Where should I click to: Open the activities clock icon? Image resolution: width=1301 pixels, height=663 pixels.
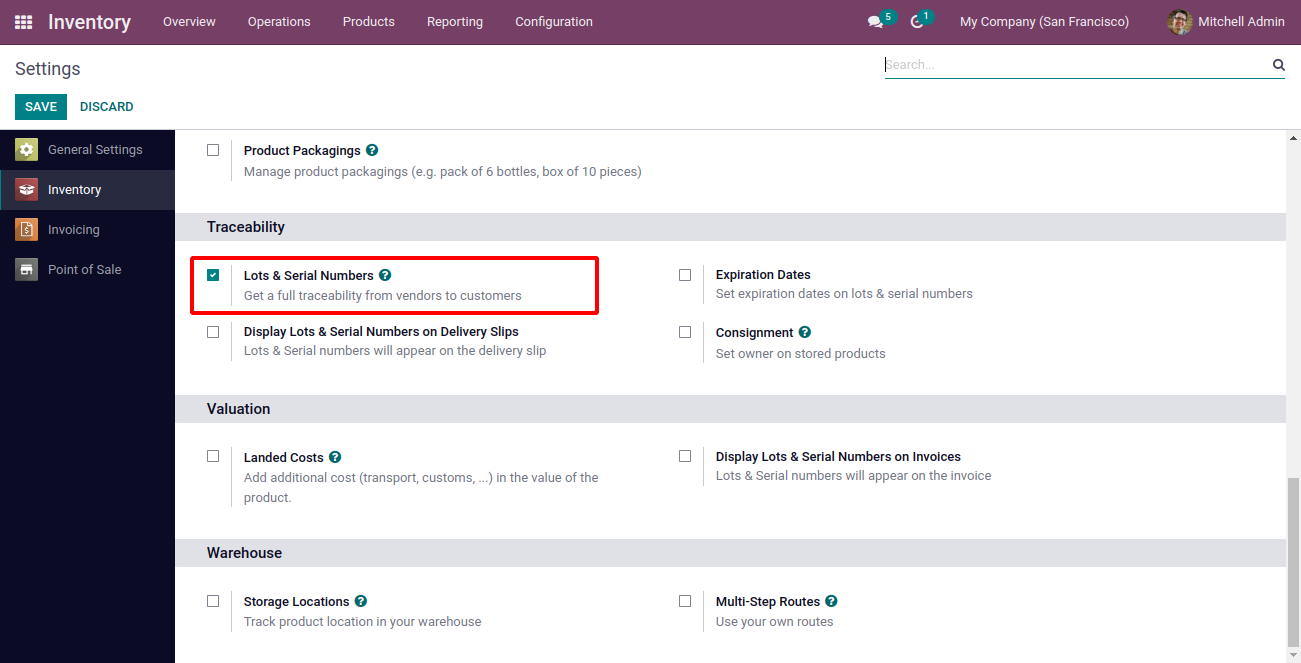[917, 22]
